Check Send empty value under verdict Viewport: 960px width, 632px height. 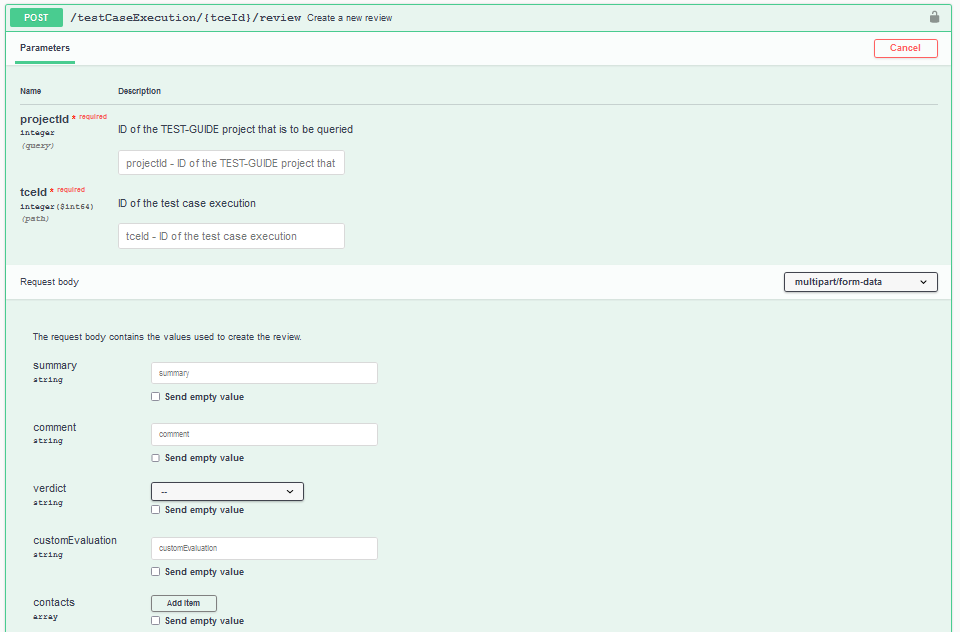pos(155,509)
